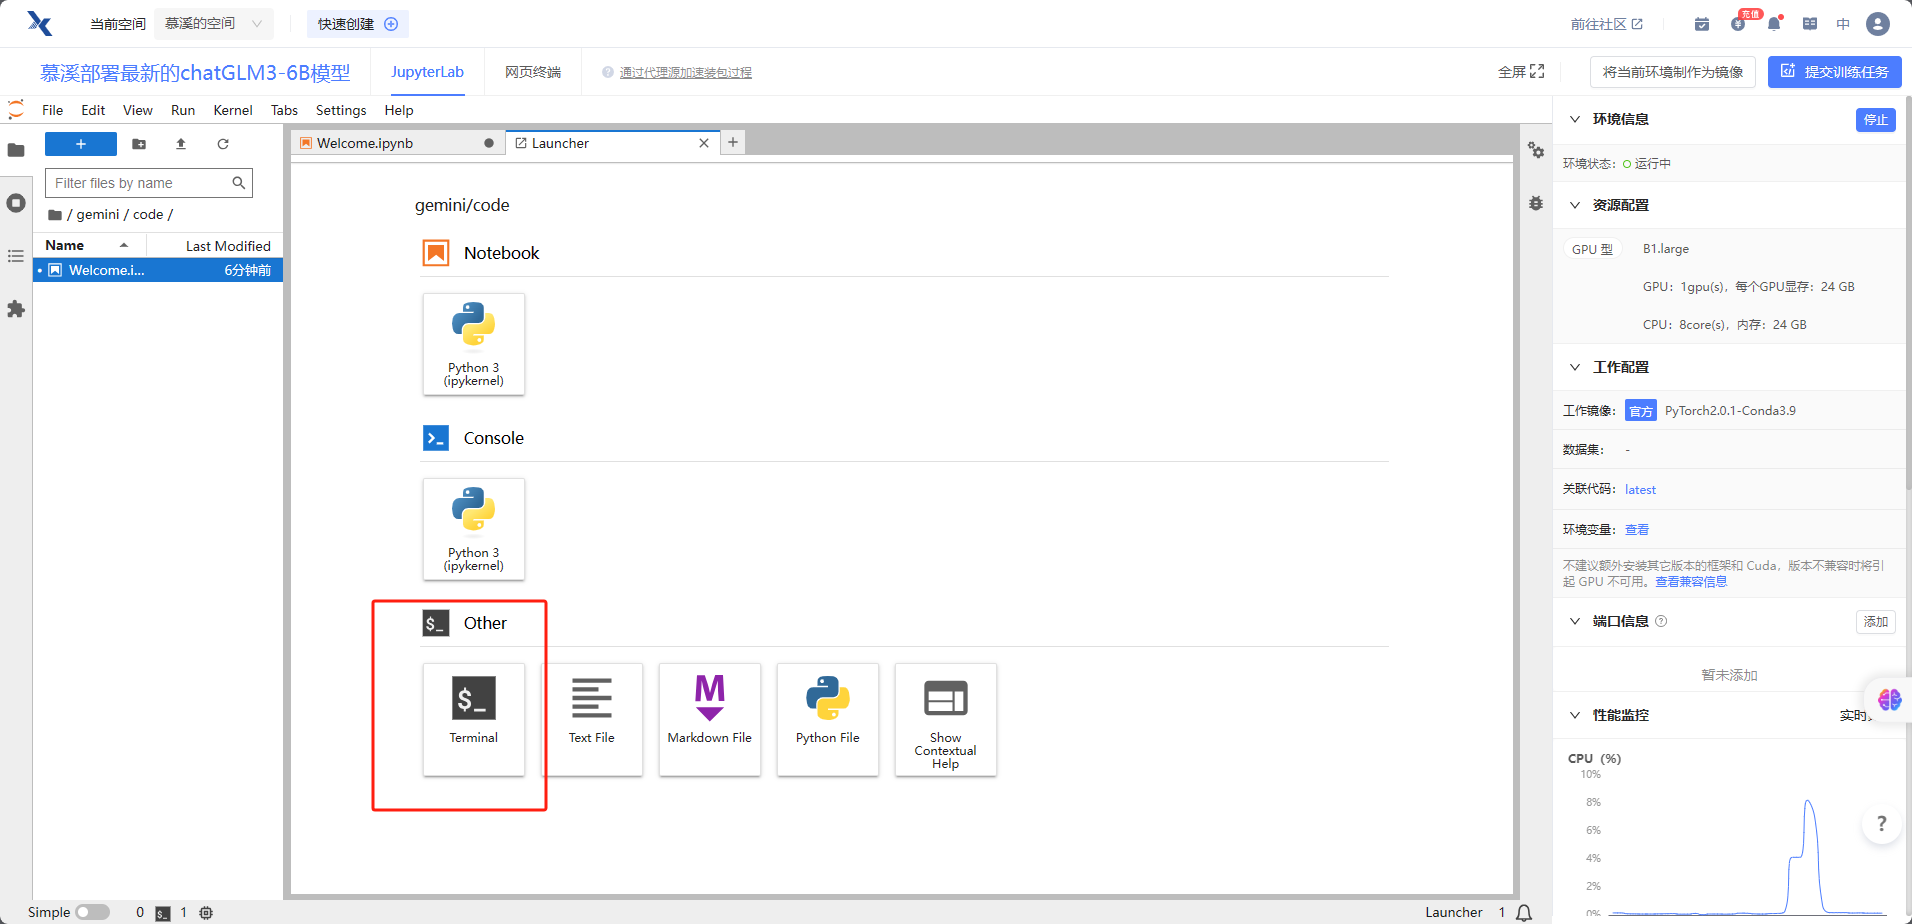Create a new Markdown File

(x=709, y=719)
